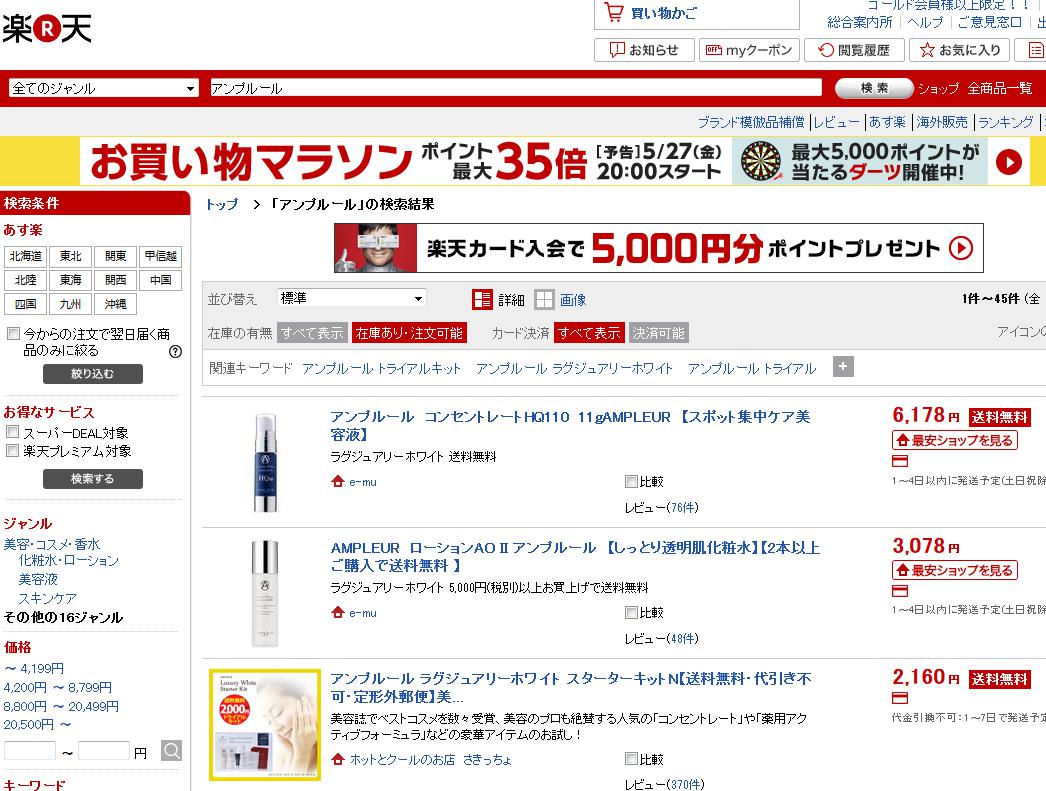Select すべて表示 for 在庫の有無

pos(312,333)
